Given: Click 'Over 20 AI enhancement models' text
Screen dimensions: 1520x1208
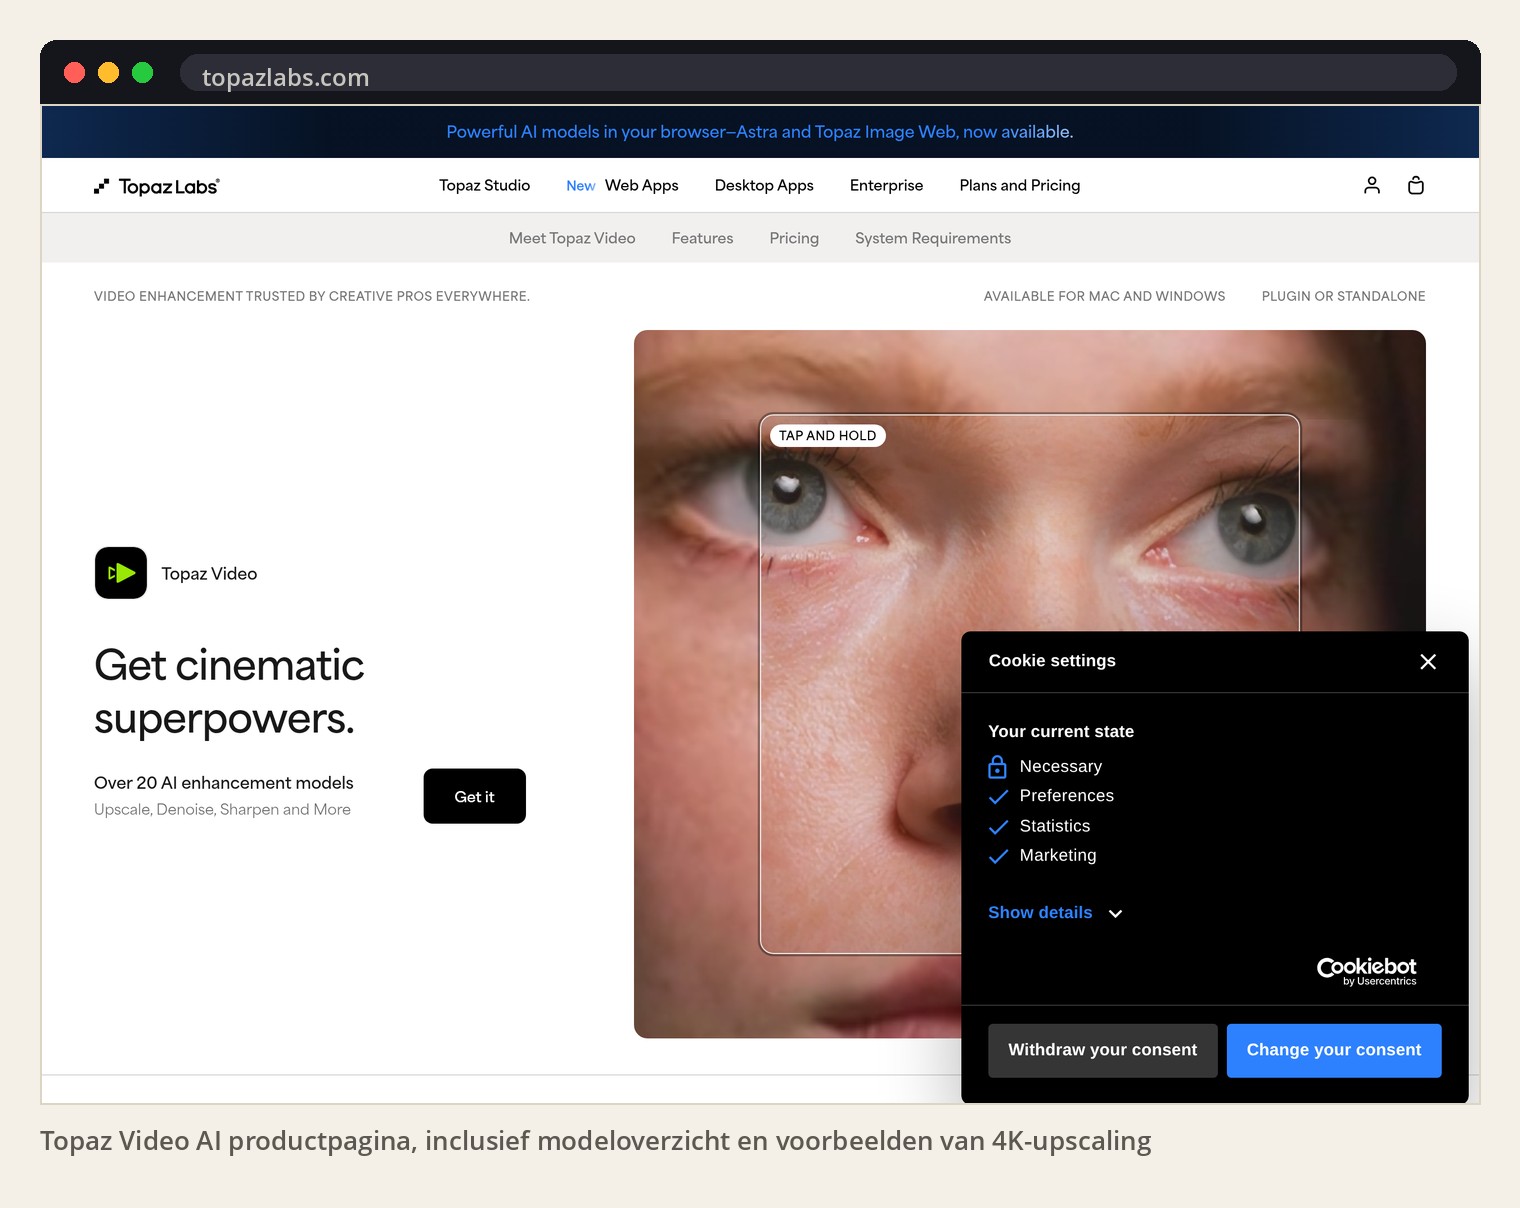Looking at the screenshot, I should pyautogui.click(x=224, y=783).
